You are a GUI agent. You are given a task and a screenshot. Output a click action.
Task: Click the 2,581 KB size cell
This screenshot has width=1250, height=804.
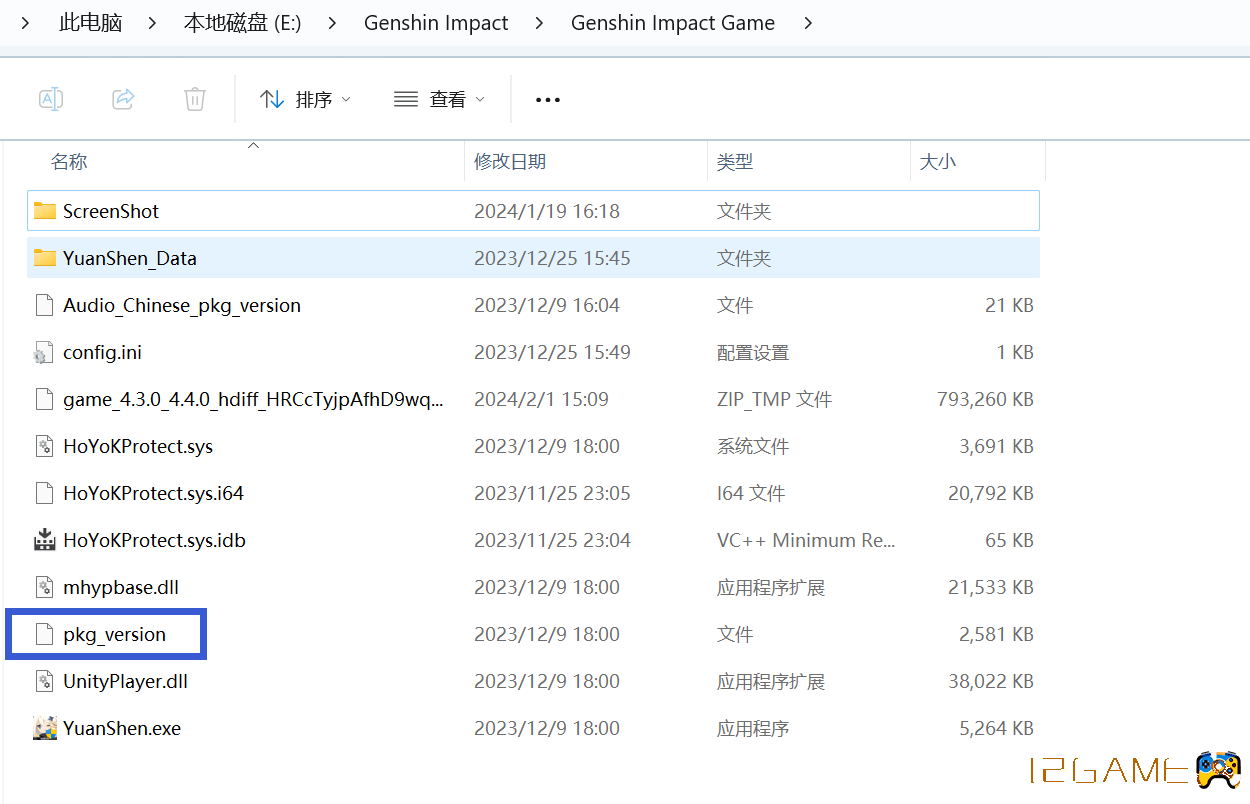996,634
